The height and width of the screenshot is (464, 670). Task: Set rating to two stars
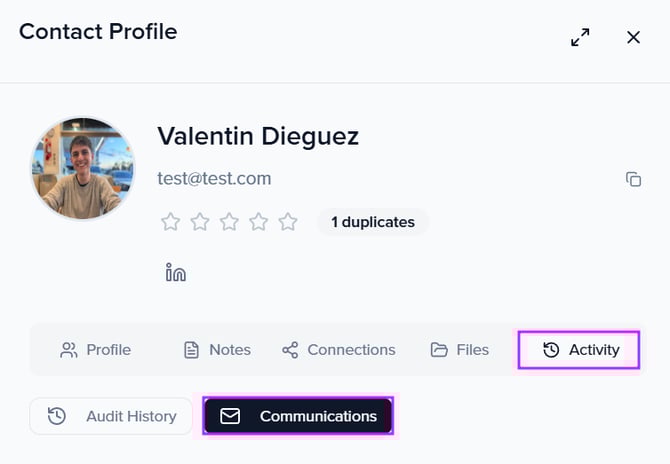(x=200, y=222)
